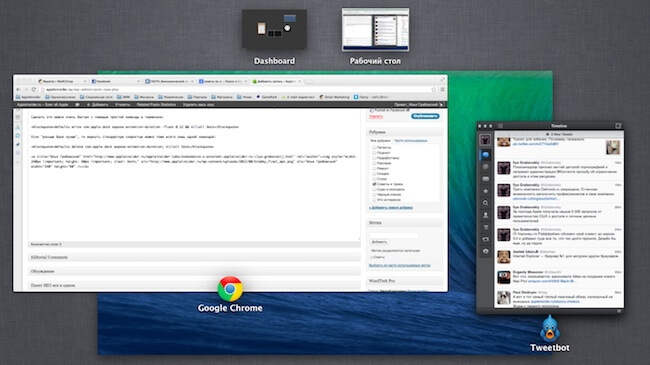
Task: Collapse the Метки panel header
Action: pyautogui.click(x=405, y=223)
